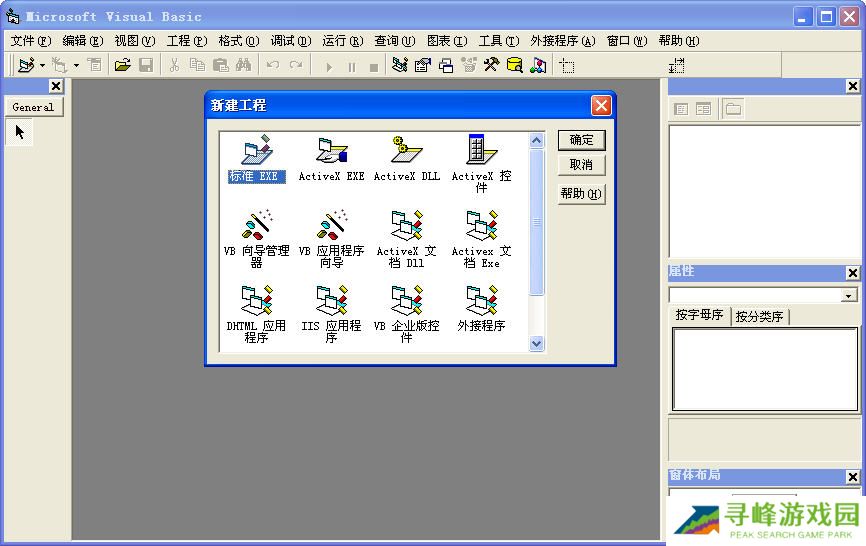Click the Find binoculars toolbar icon

(244, 65)
